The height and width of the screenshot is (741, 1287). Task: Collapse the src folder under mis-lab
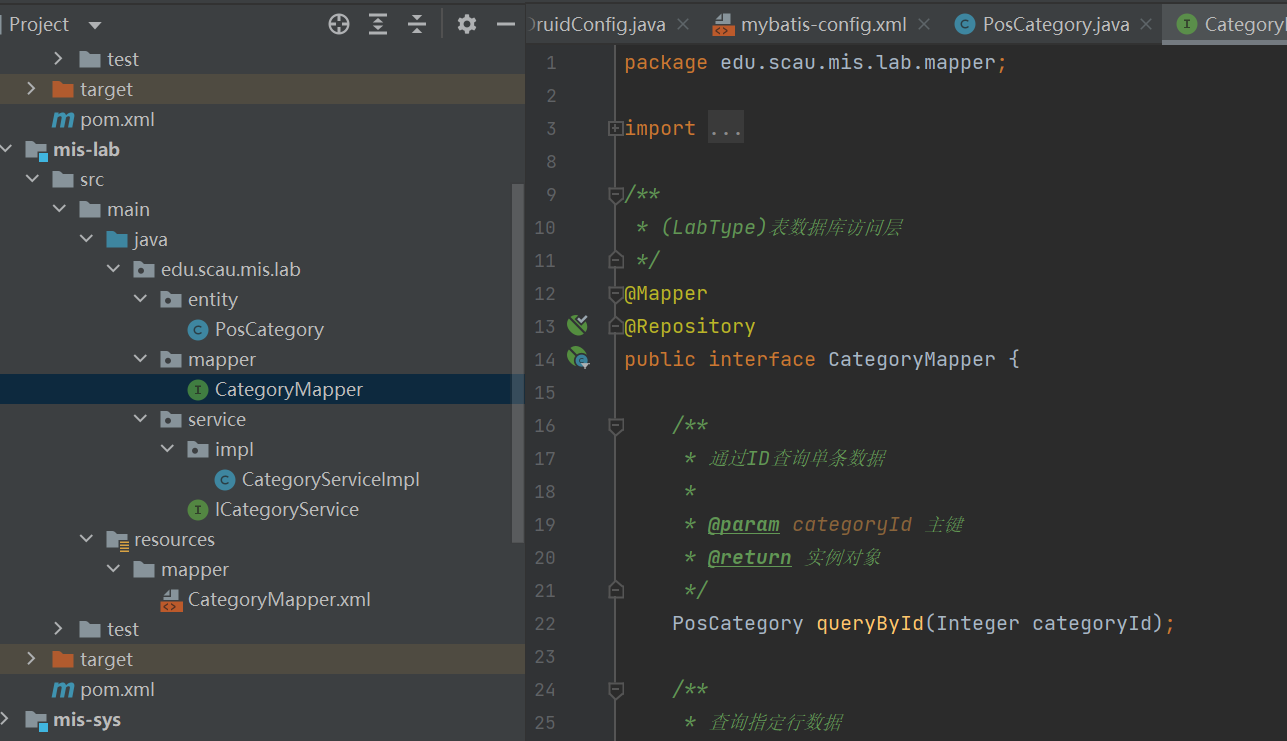point(32,179)
